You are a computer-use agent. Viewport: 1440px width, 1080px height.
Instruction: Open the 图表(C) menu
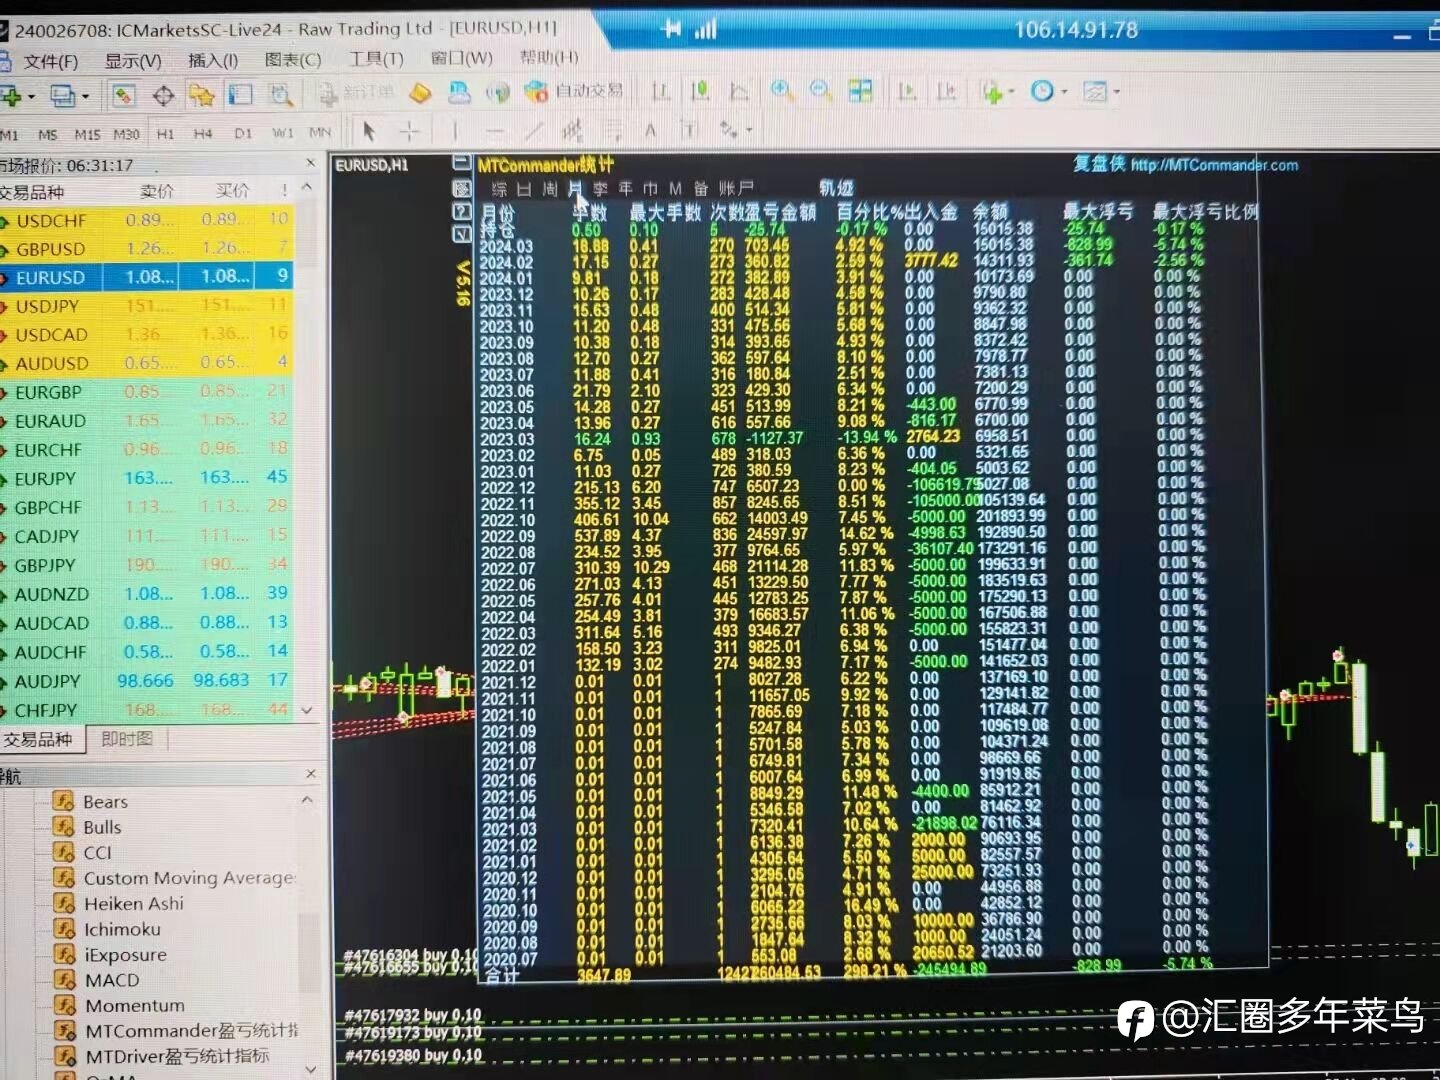tap(293, 60)
